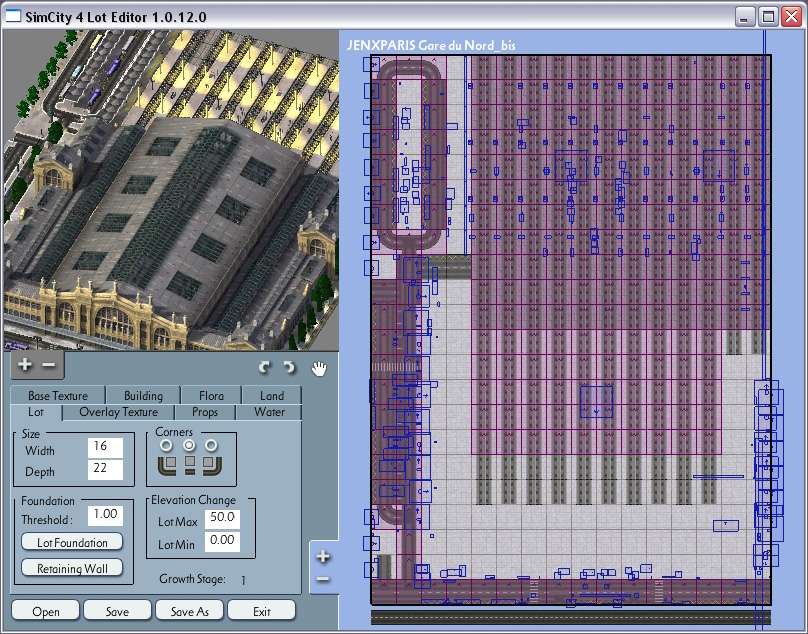Click the 'Width' label
808x634 pixels.
tap(40, 451)
